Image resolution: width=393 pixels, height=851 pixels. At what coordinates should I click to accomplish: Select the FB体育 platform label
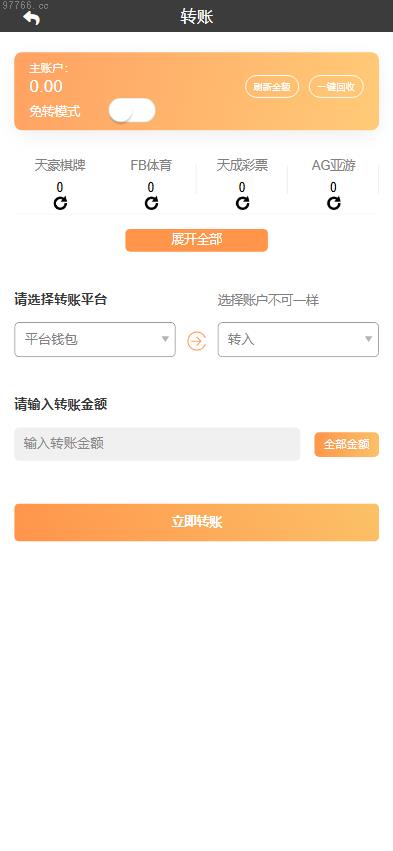pyautogui.click(x=151, y=166)
